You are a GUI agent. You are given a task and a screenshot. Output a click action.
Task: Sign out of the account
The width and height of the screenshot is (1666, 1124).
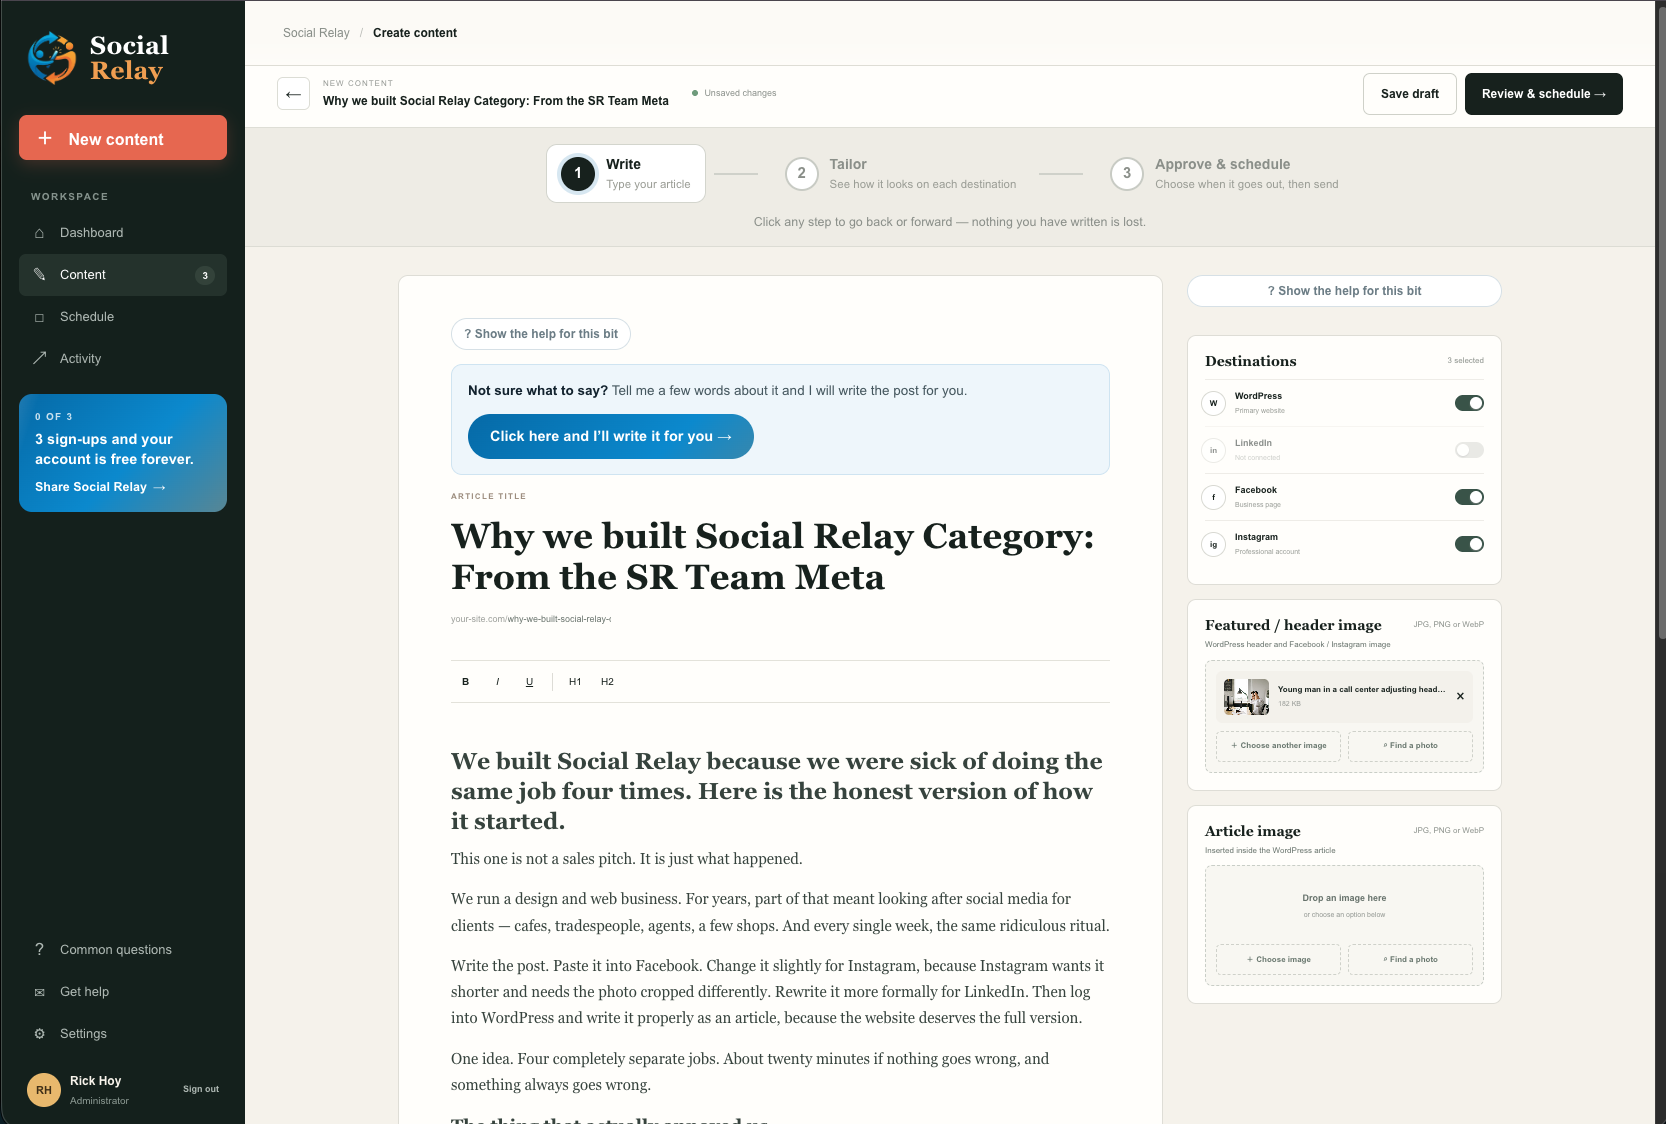[201, 1089]
